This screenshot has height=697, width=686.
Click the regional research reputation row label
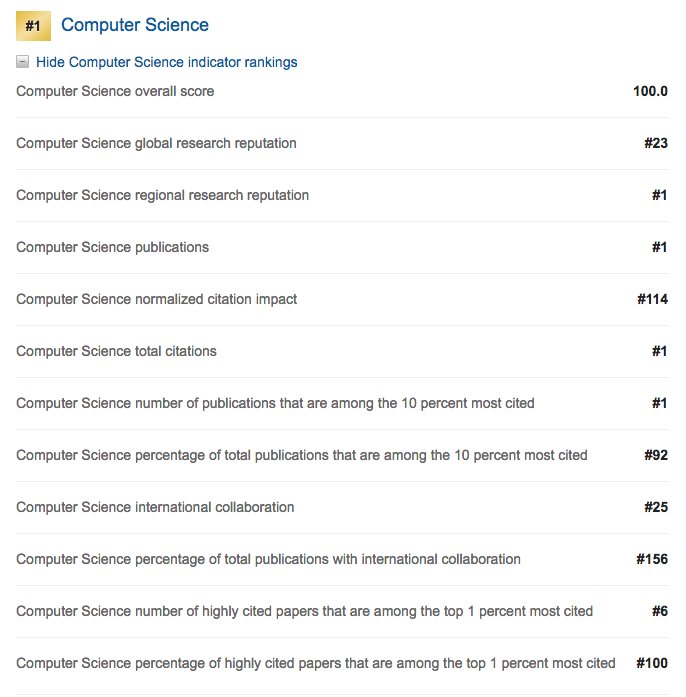click(x=162, y=195)
